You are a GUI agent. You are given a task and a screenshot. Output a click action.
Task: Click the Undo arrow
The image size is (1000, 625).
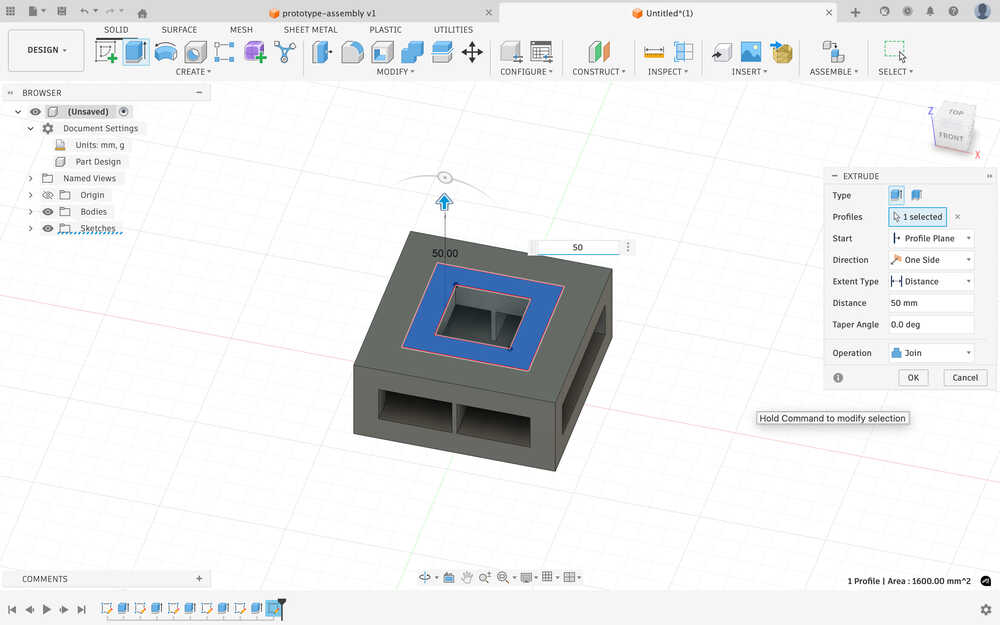tap(84, 11)
